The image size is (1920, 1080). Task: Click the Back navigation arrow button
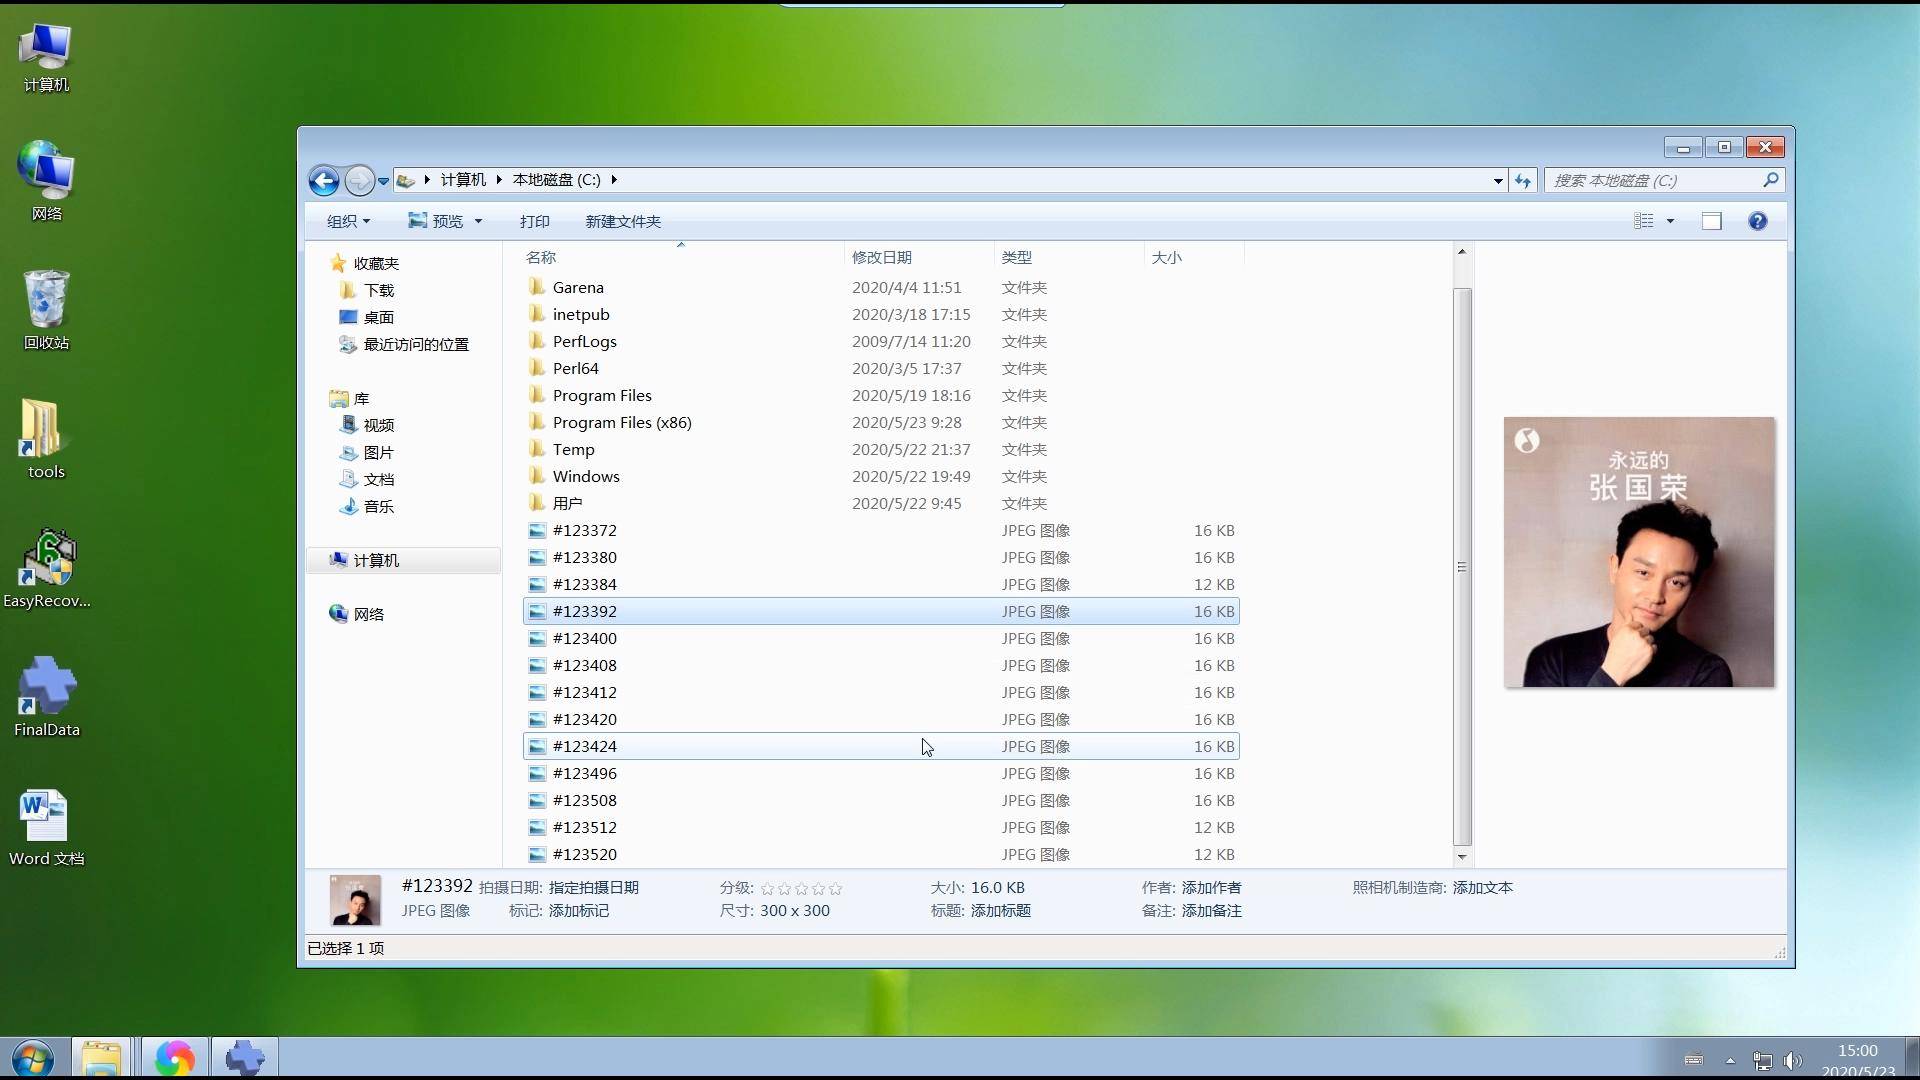324,181
